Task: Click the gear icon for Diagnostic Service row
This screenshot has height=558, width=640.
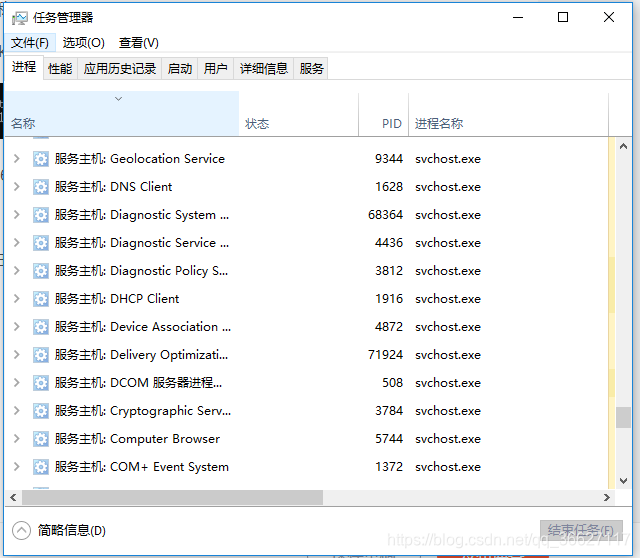Action: tap(40, 243)
